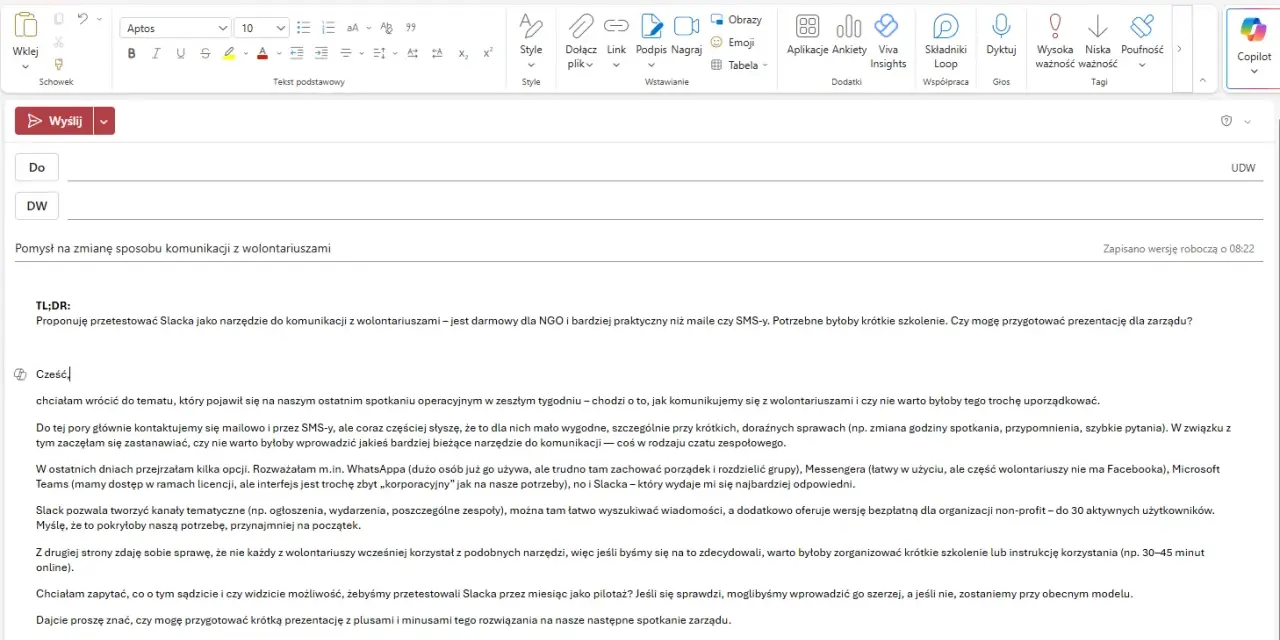Screen dimensions: 1280x640
Task: Click the undo arrow icon
Action: click(83, 19)
